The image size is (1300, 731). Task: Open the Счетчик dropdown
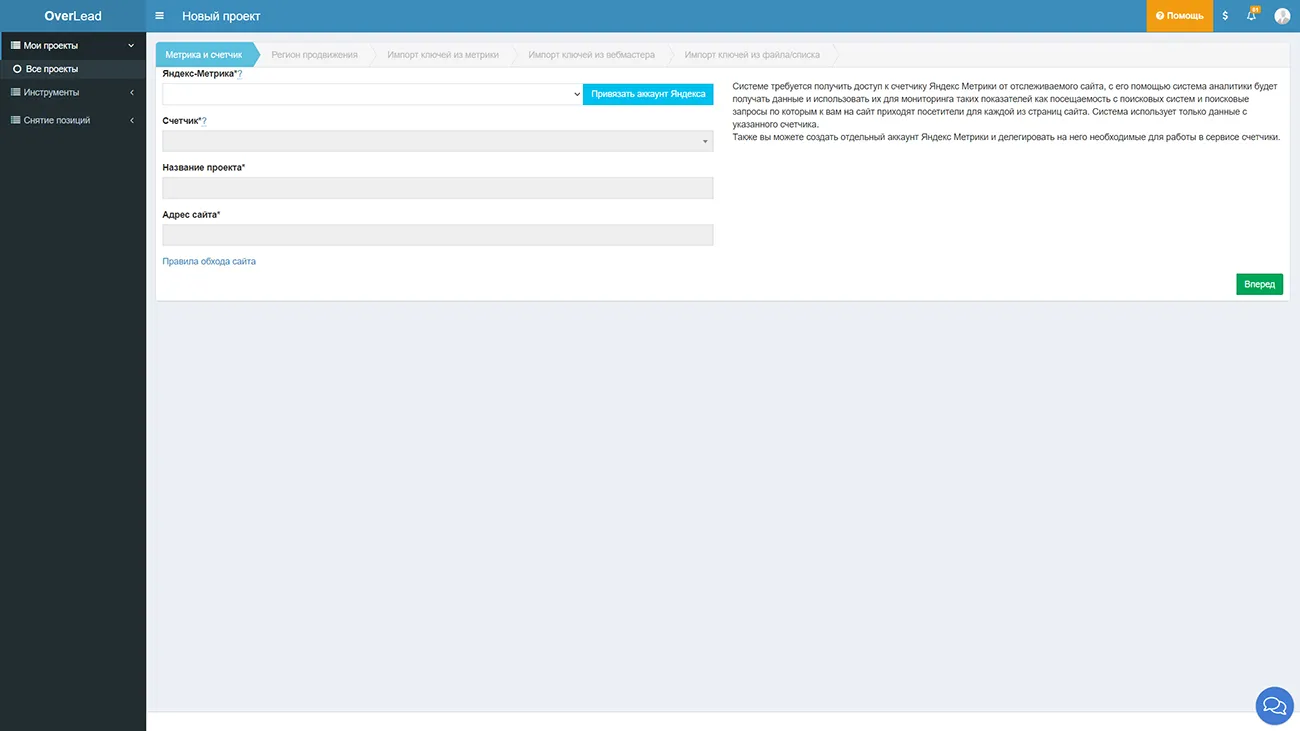click(x=437, y=141)
